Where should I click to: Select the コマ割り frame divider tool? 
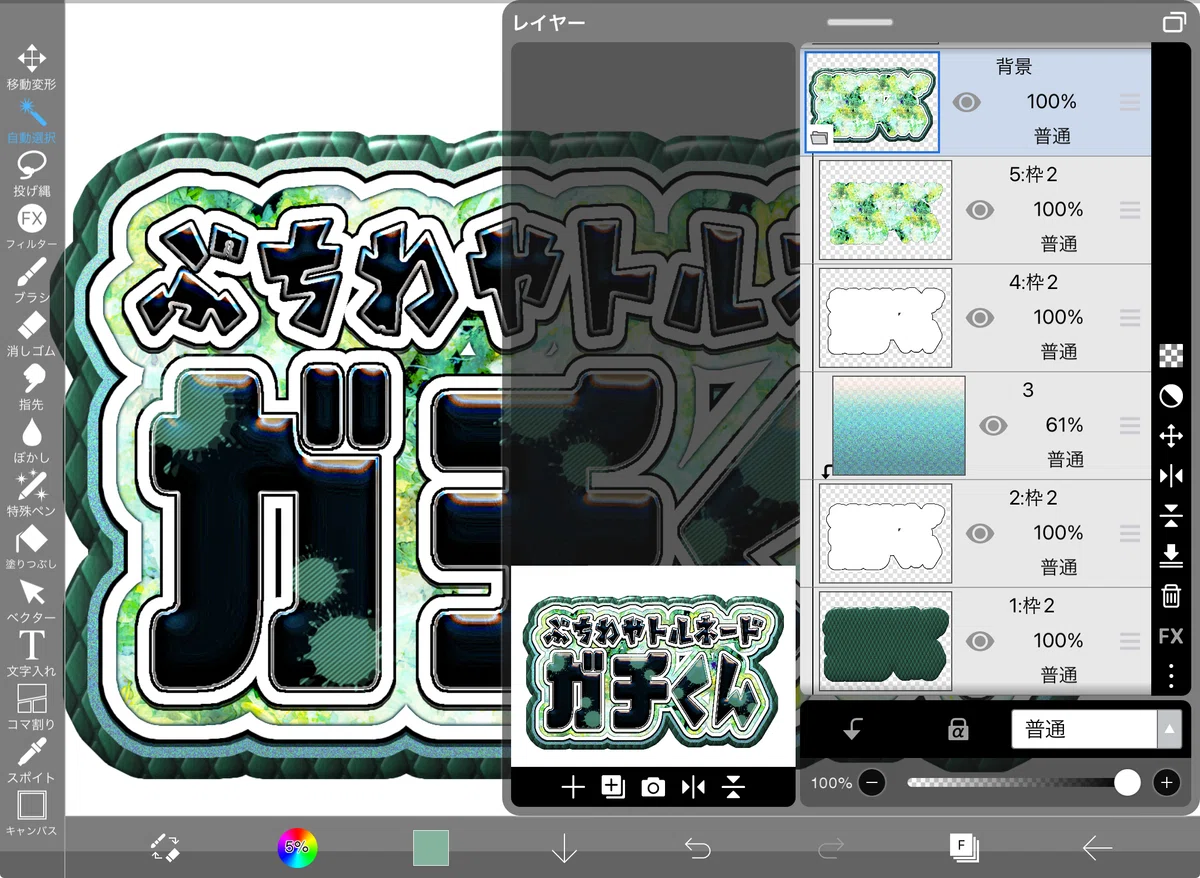pyautogui.click(x=32, y=706)
